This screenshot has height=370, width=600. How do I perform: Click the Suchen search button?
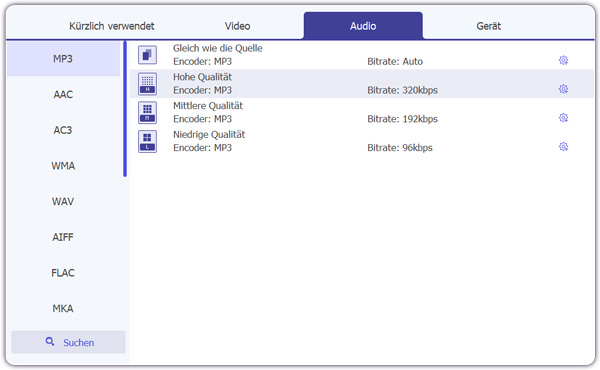(x=68, y=342)
